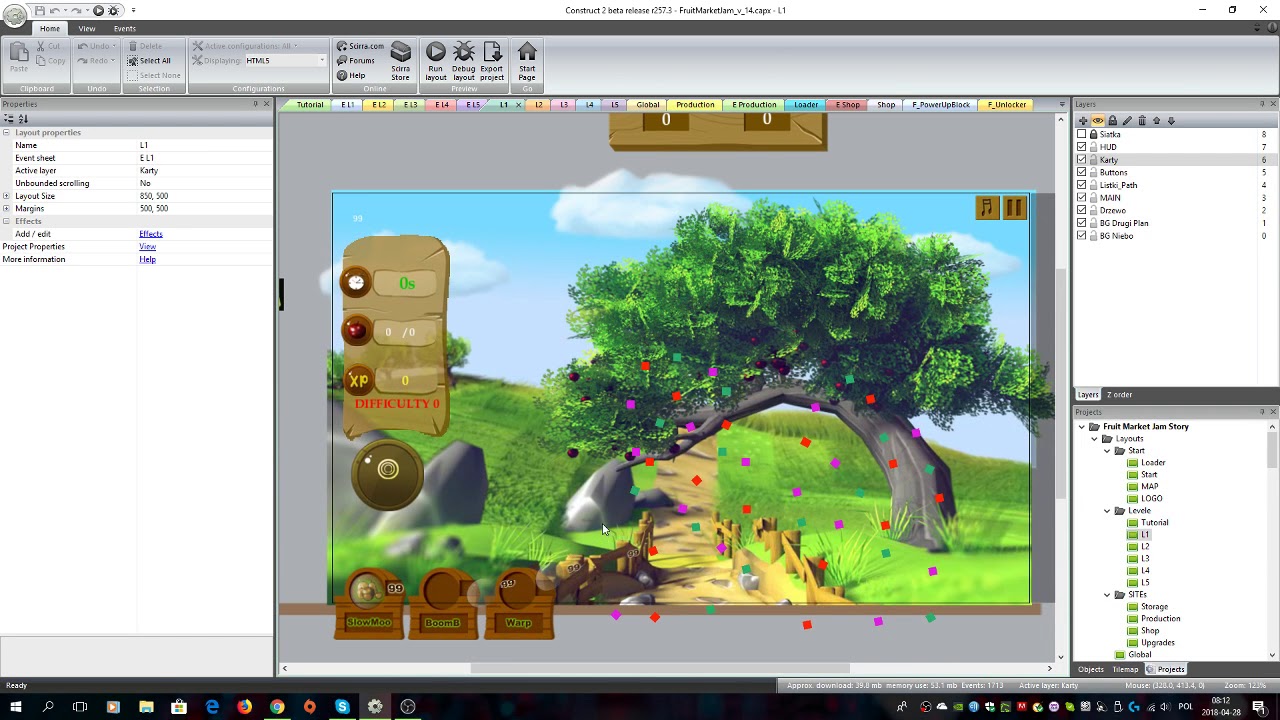The width and height of the screenshot is (1280, 720).
Task: Click the lock icon in Layers toolbar
Action: click(1112, 121)
